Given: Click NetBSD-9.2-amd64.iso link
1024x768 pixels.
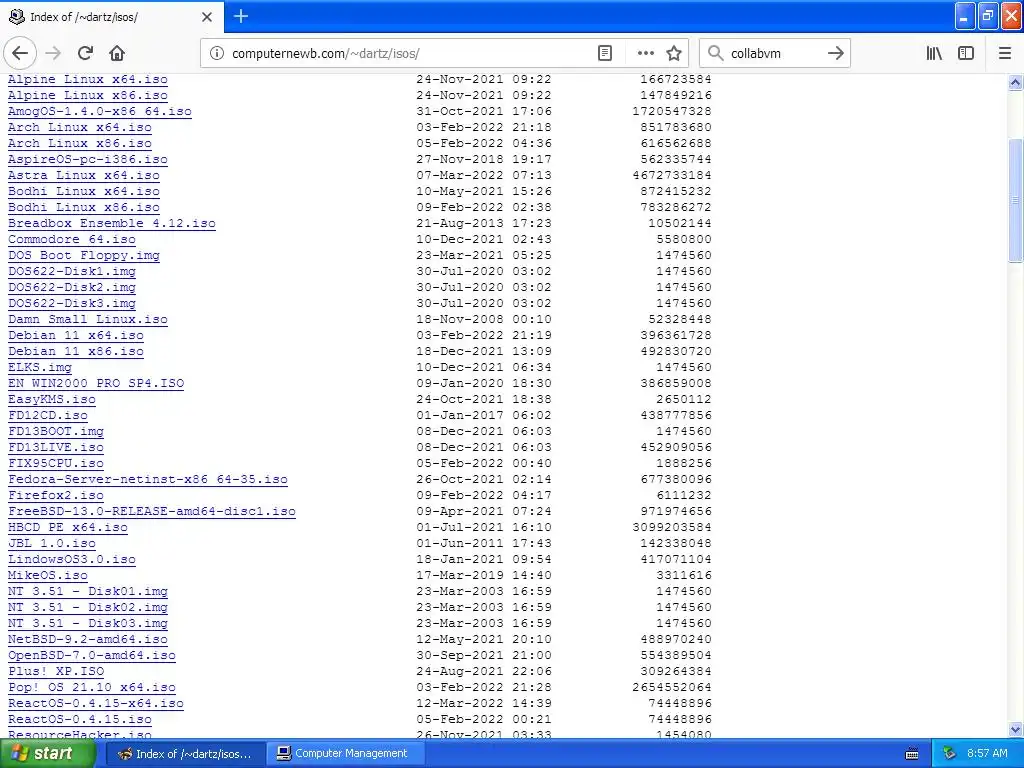Looking at the screenshot, I should click(x=88, y=639).
